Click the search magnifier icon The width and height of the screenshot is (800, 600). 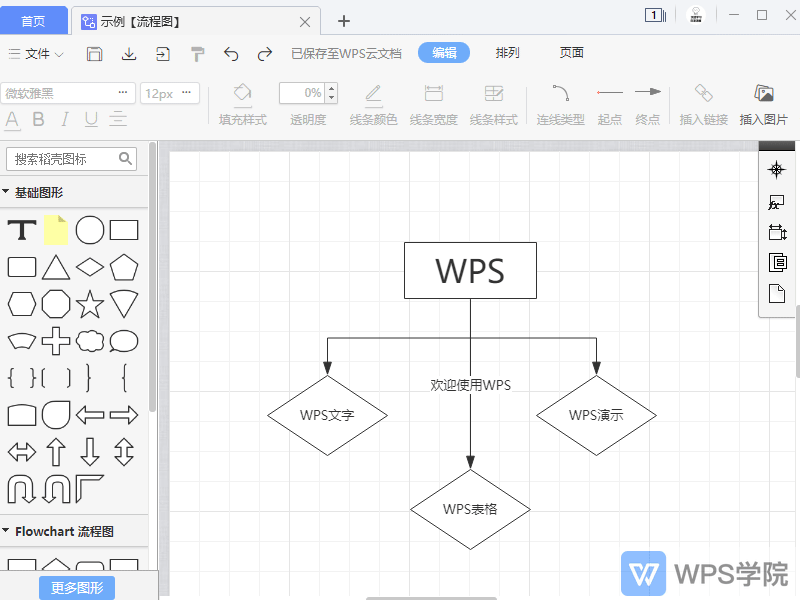pos(125,159)
